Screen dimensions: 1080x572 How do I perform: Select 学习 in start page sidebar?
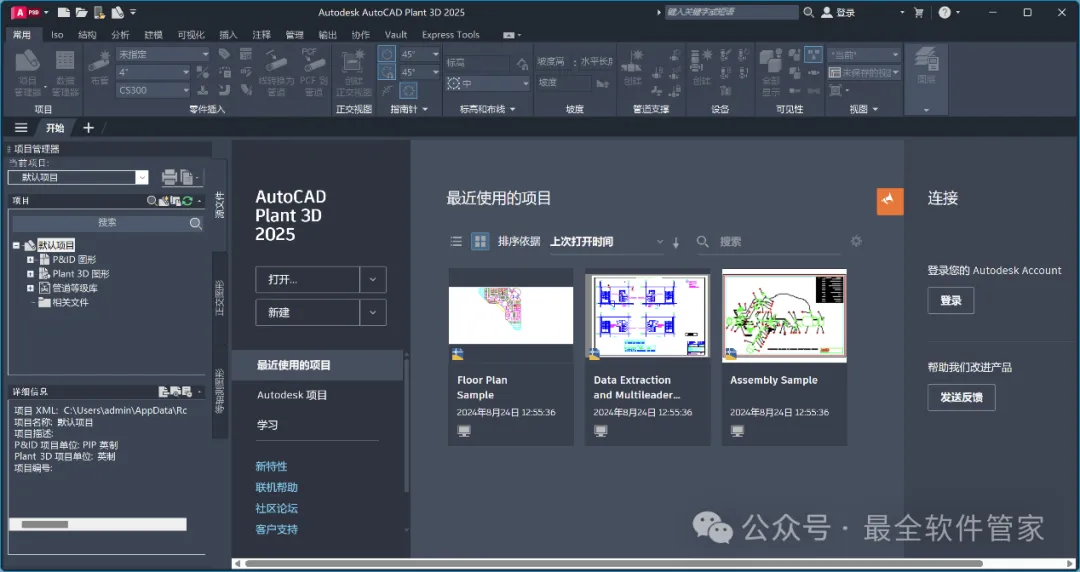[x=267, y=425]
